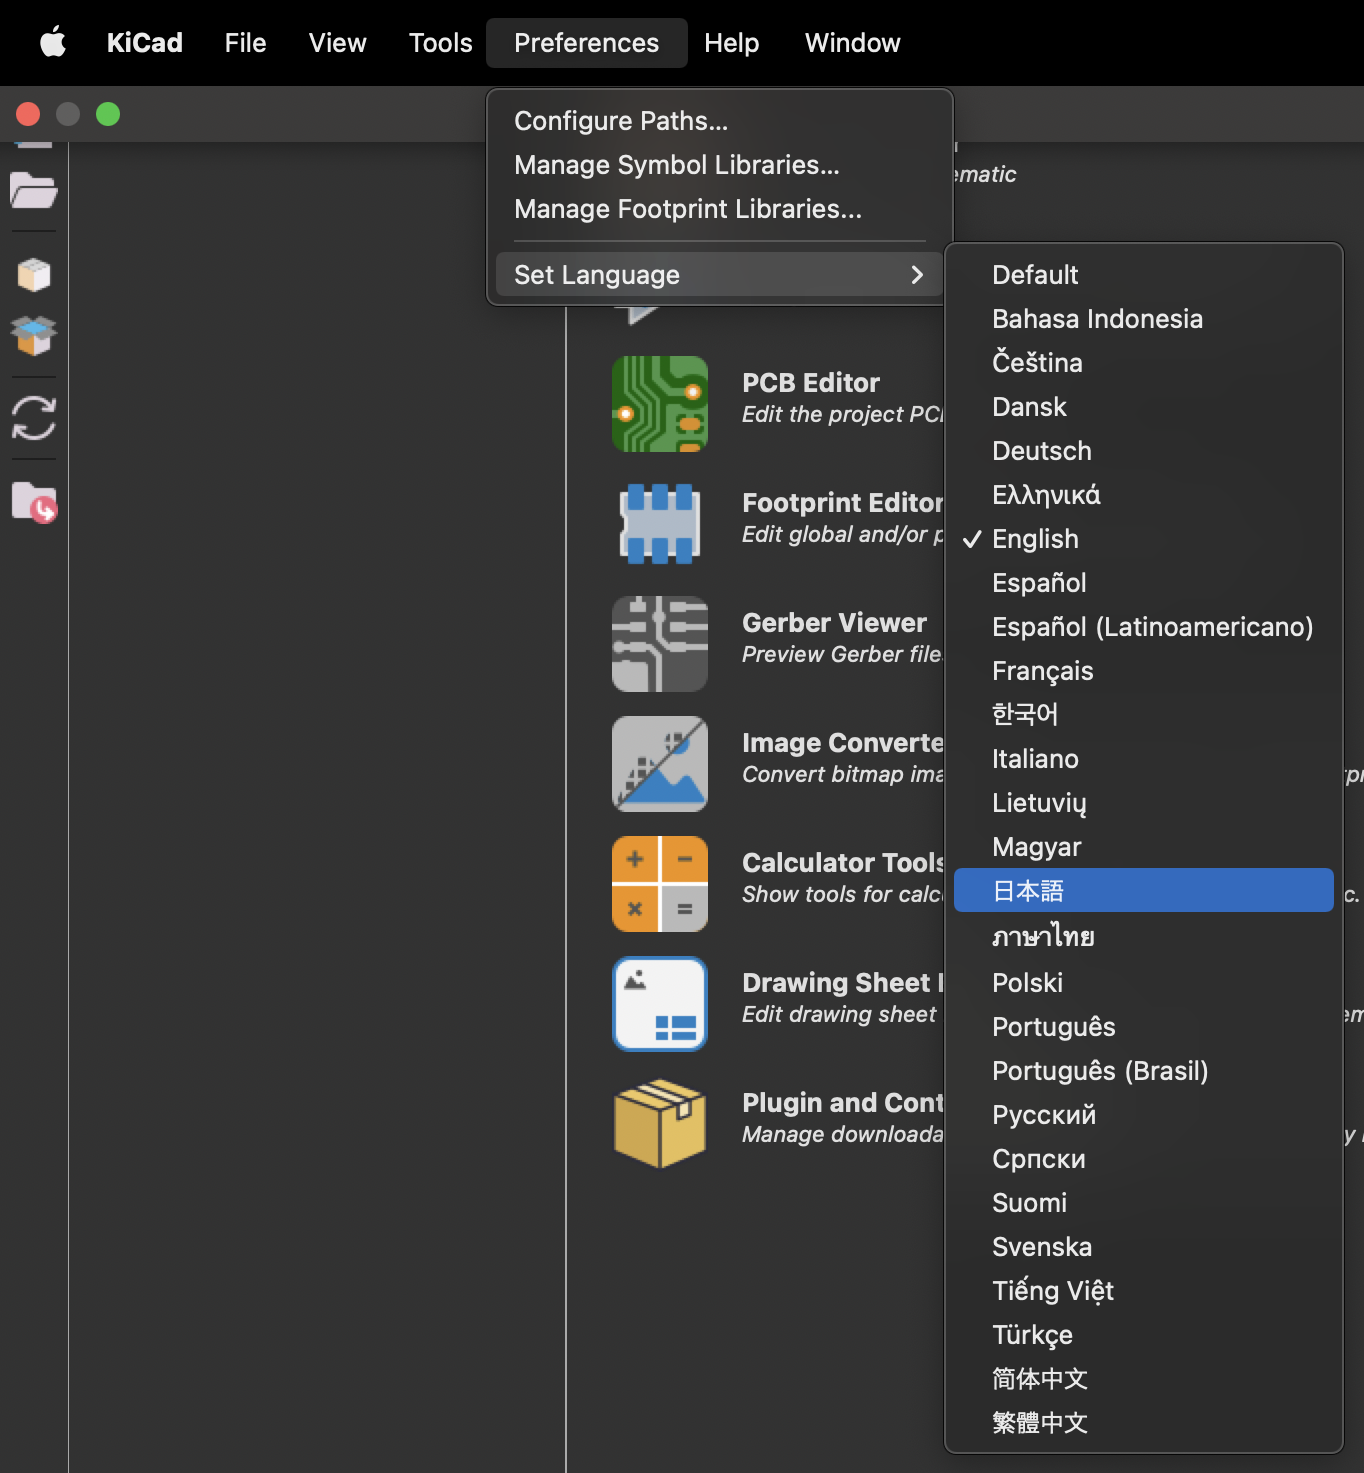
Task: Click the Calculator Tools title text
Action: click(x=843, y=863)
